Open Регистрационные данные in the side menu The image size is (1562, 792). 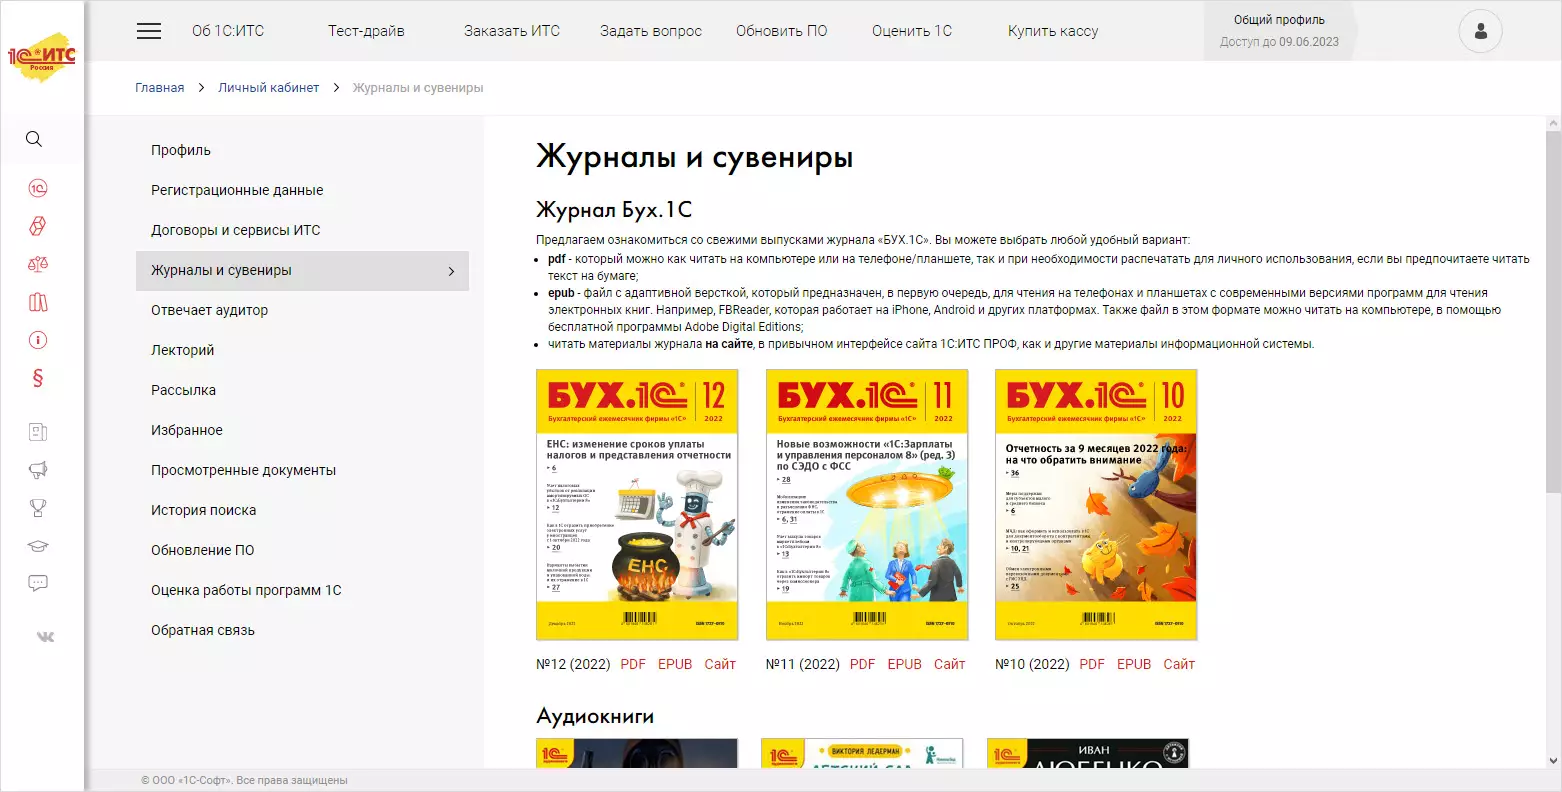pyautogui.click(x=237, y=190)
